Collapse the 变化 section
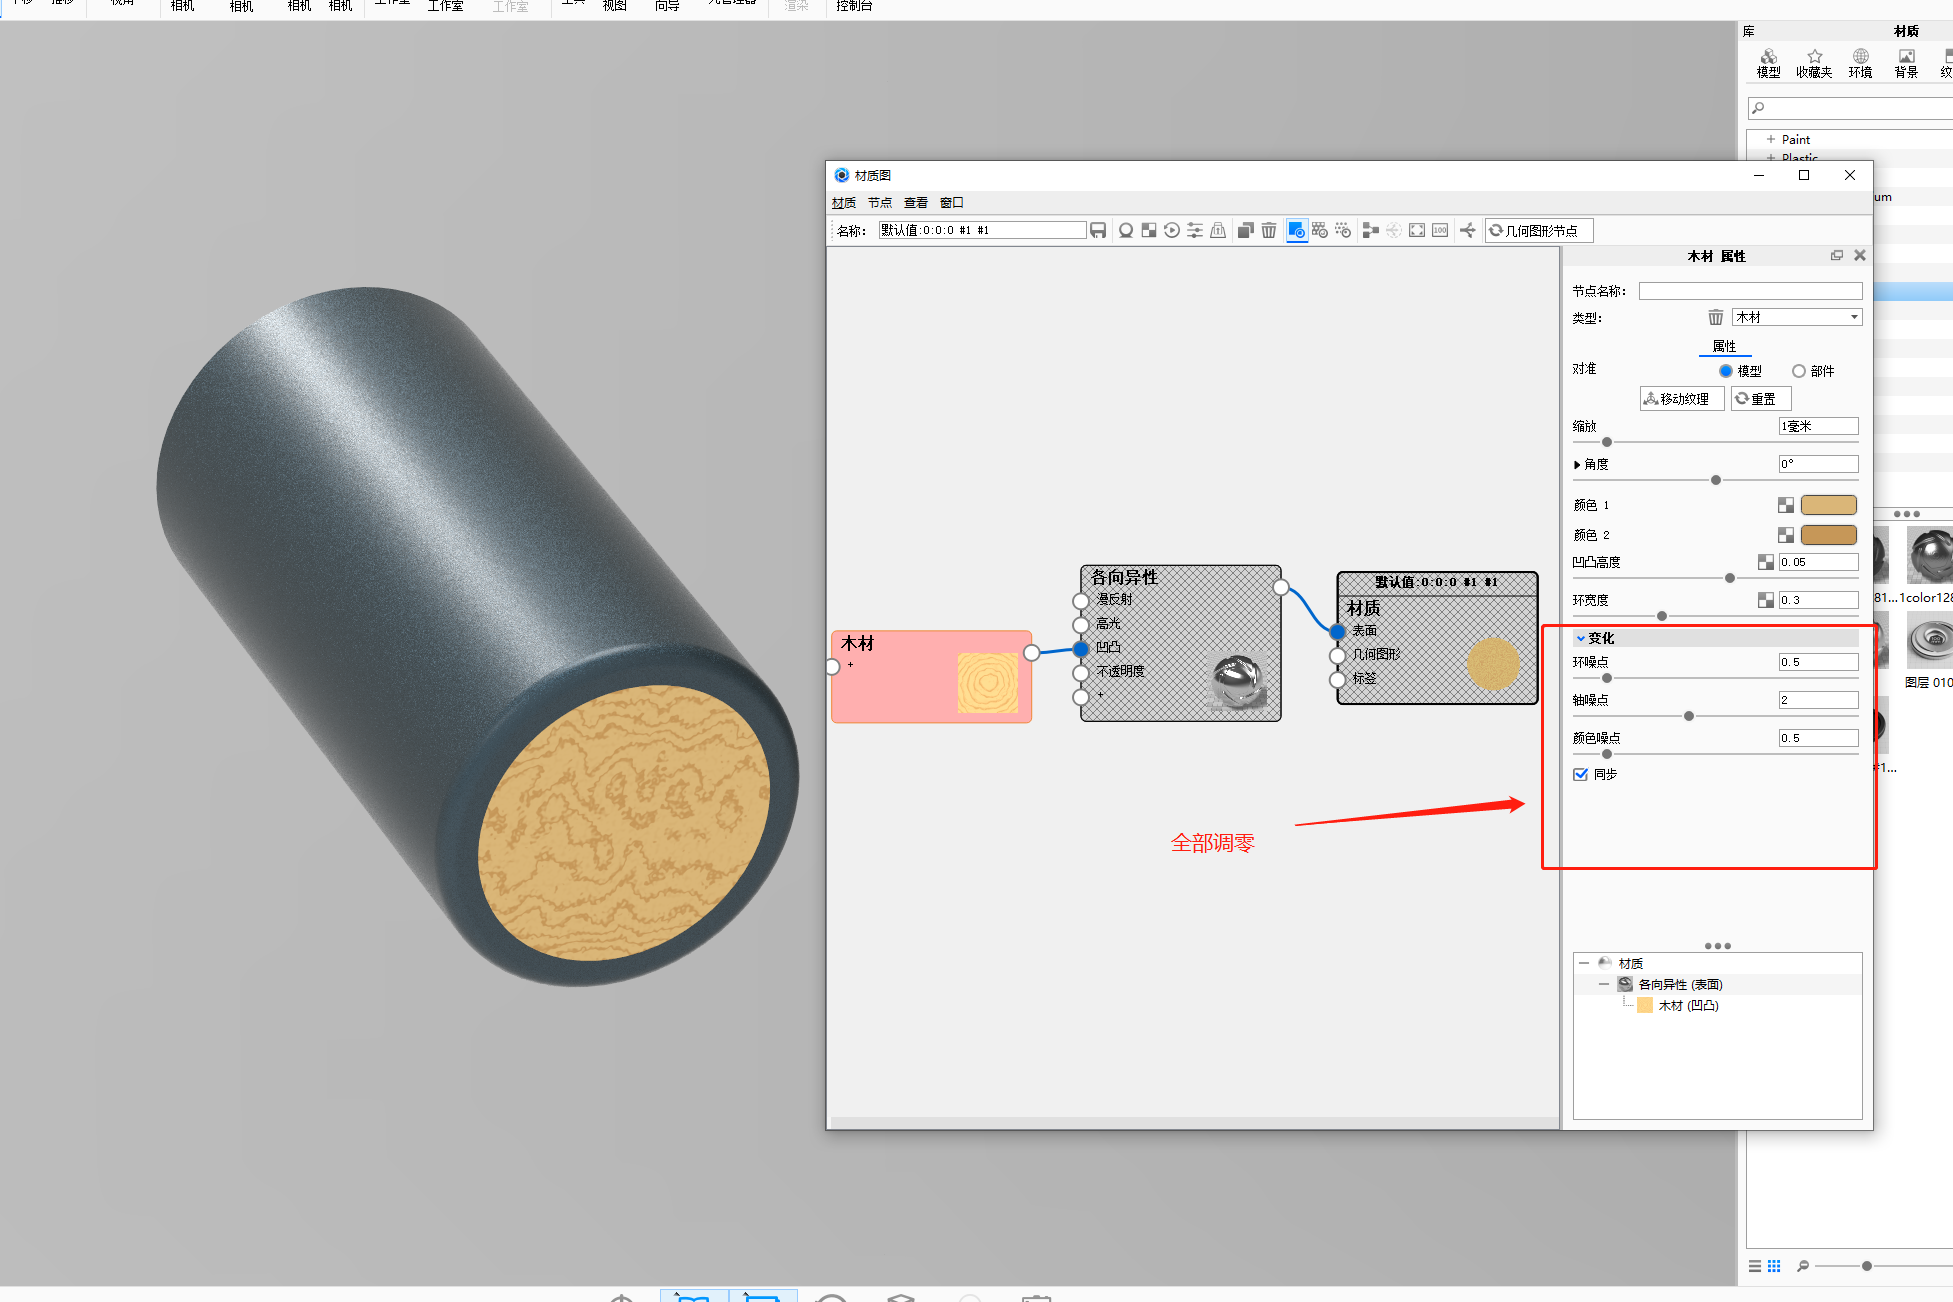The width and height of the screenshot is (1953, 1302). click(1581, 638)
